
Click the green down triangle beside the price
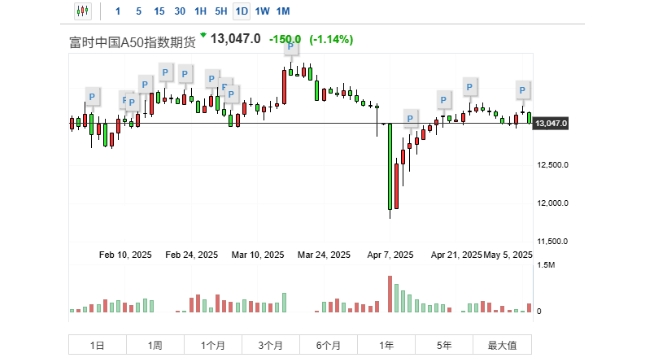(x=203, y=35)
